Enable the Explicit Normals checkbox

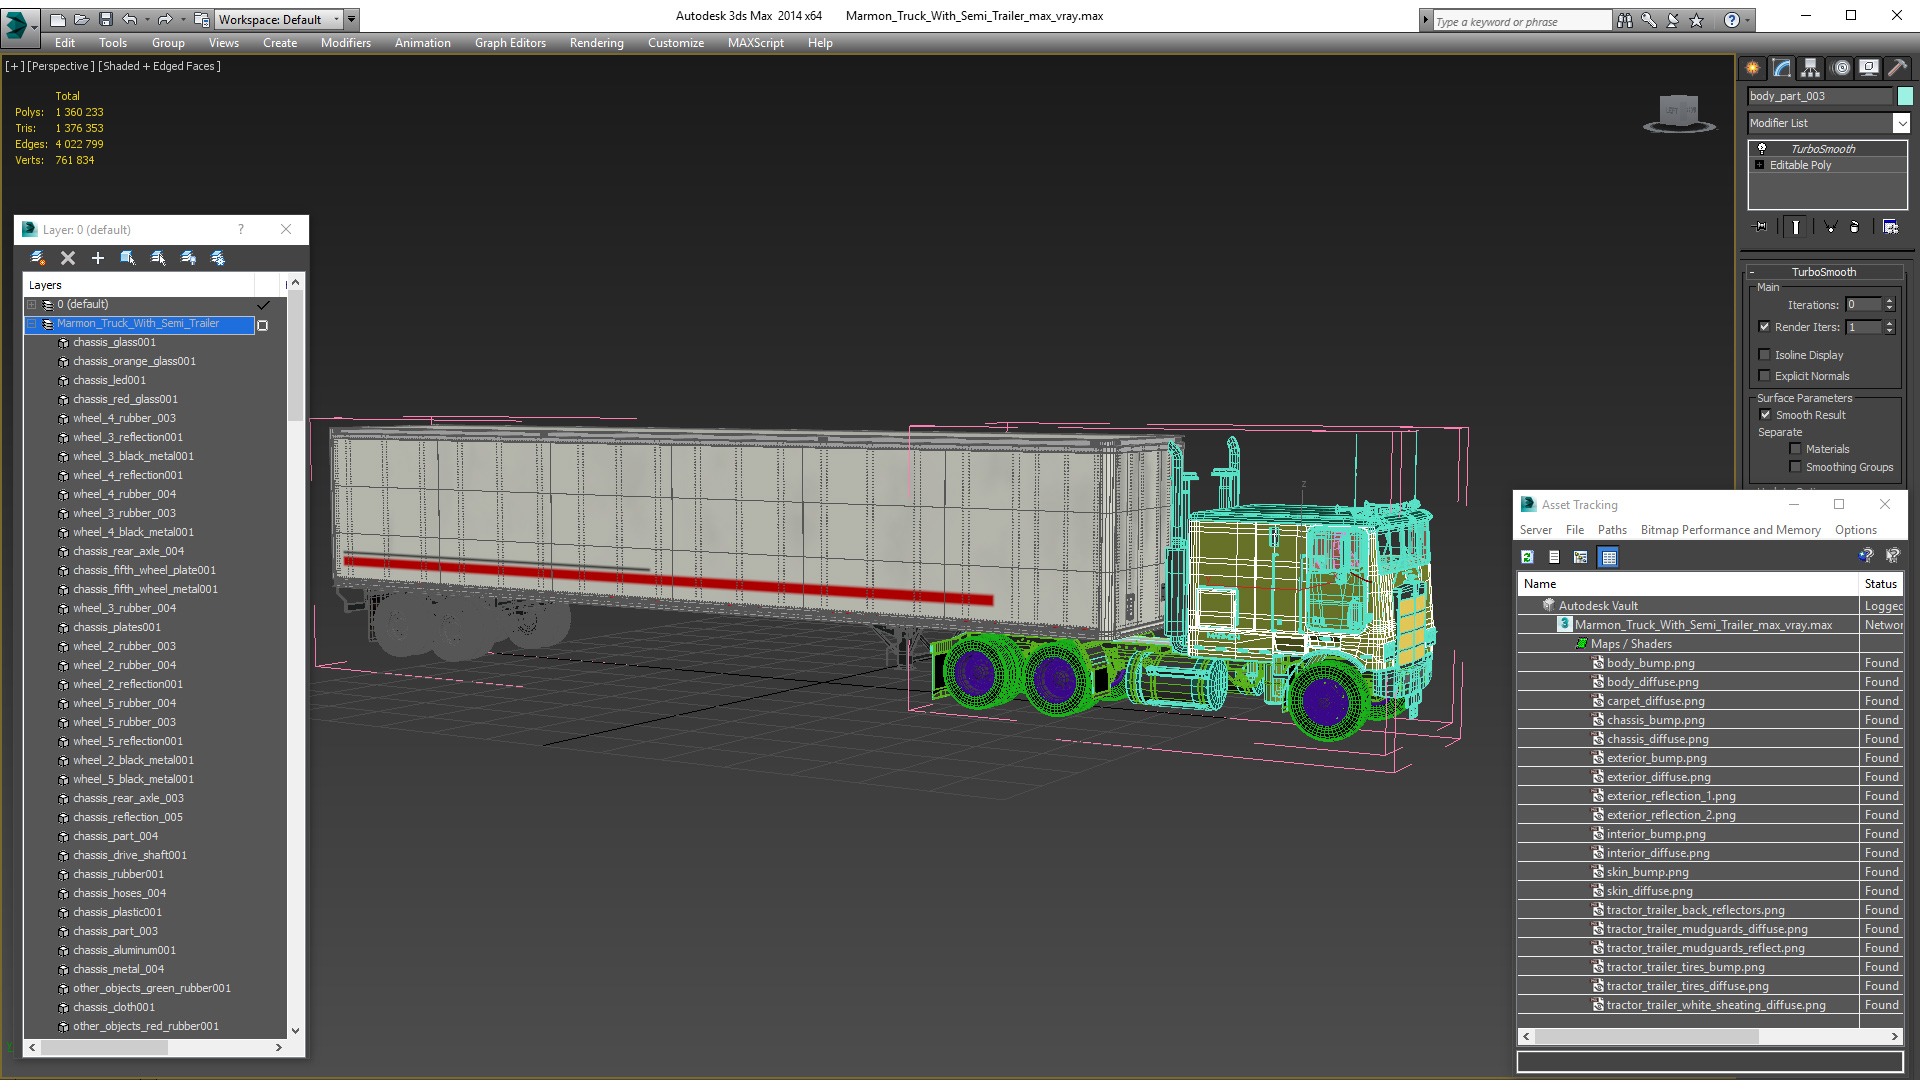coord(1764,376)
